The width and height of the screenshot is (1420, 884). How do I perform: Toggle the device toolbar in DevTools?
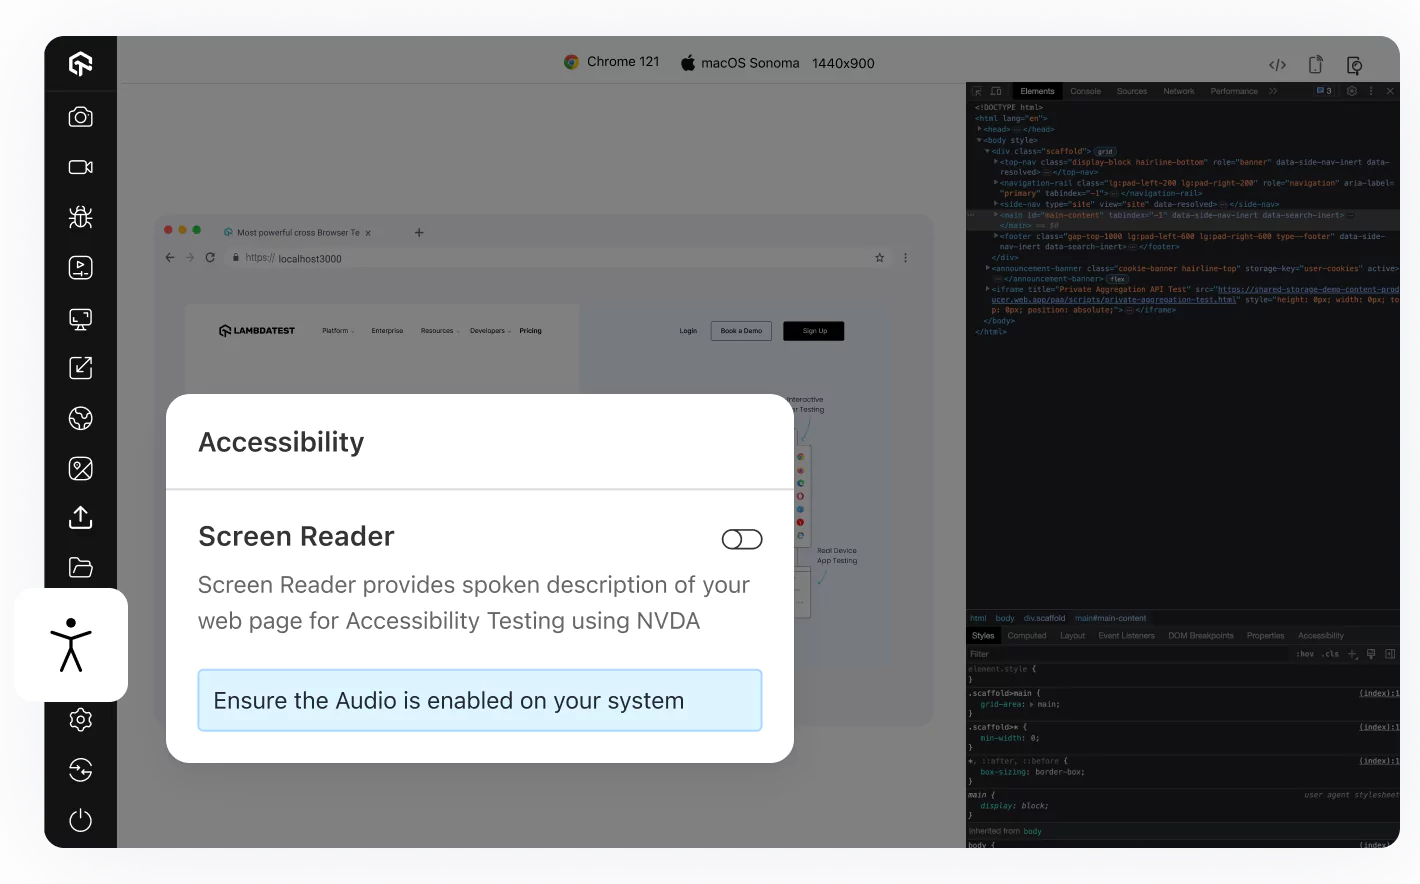tap(996, 91)
